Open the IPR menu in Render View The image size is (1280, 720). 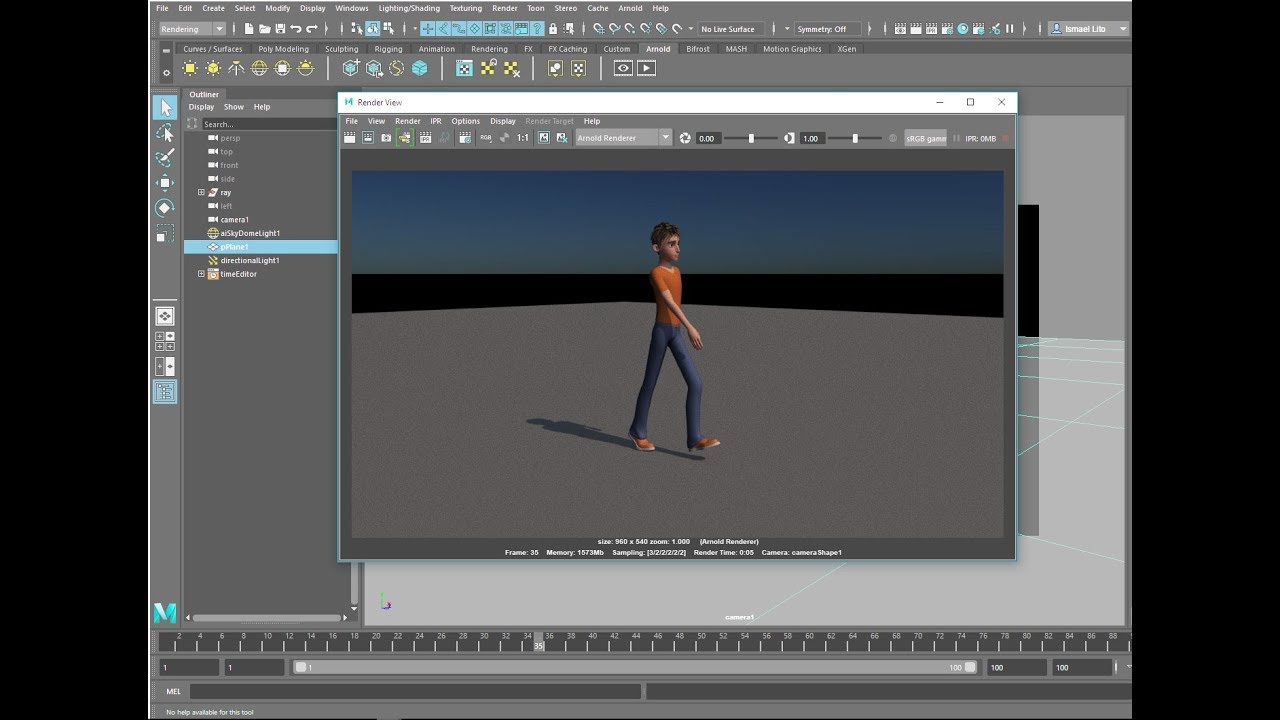click(436, 121)
